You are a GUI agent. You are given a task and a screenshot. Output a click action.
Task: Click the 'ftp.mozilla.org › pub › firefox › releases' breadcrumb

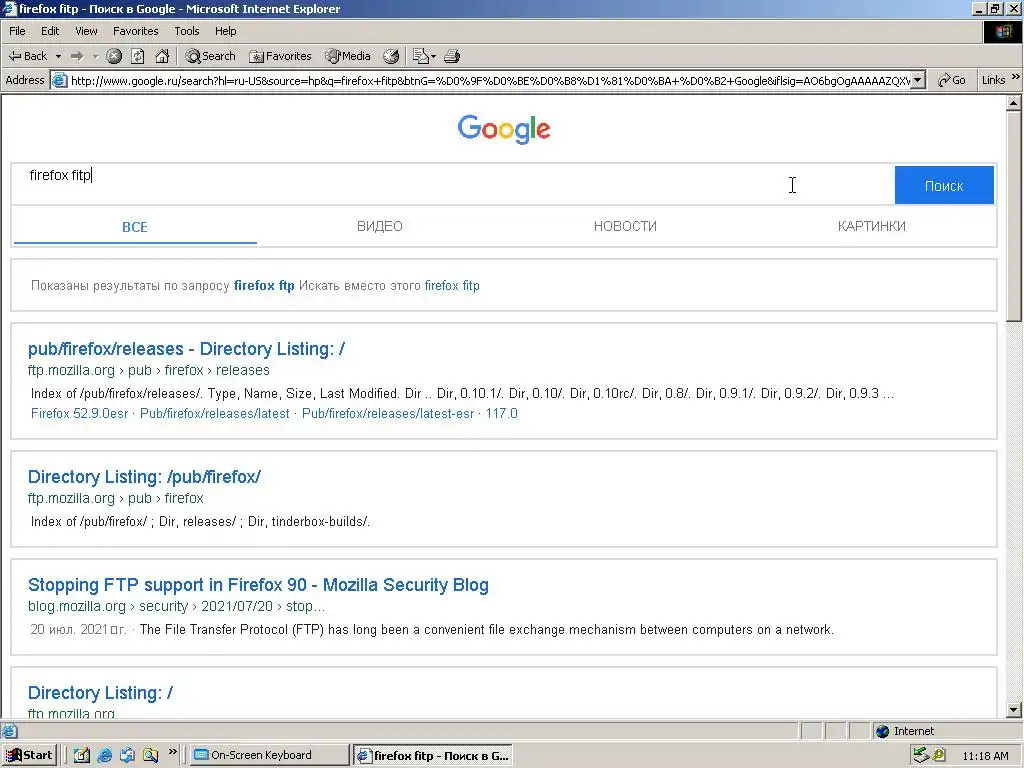click(x=148, y=370)
